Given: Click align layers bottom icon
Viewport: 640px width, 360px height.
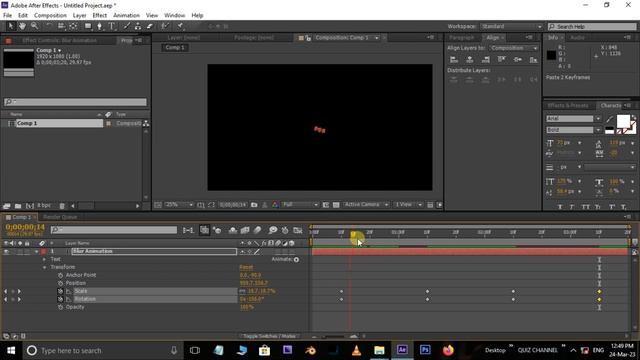Looking at the screenshot, I should point(533,60).
